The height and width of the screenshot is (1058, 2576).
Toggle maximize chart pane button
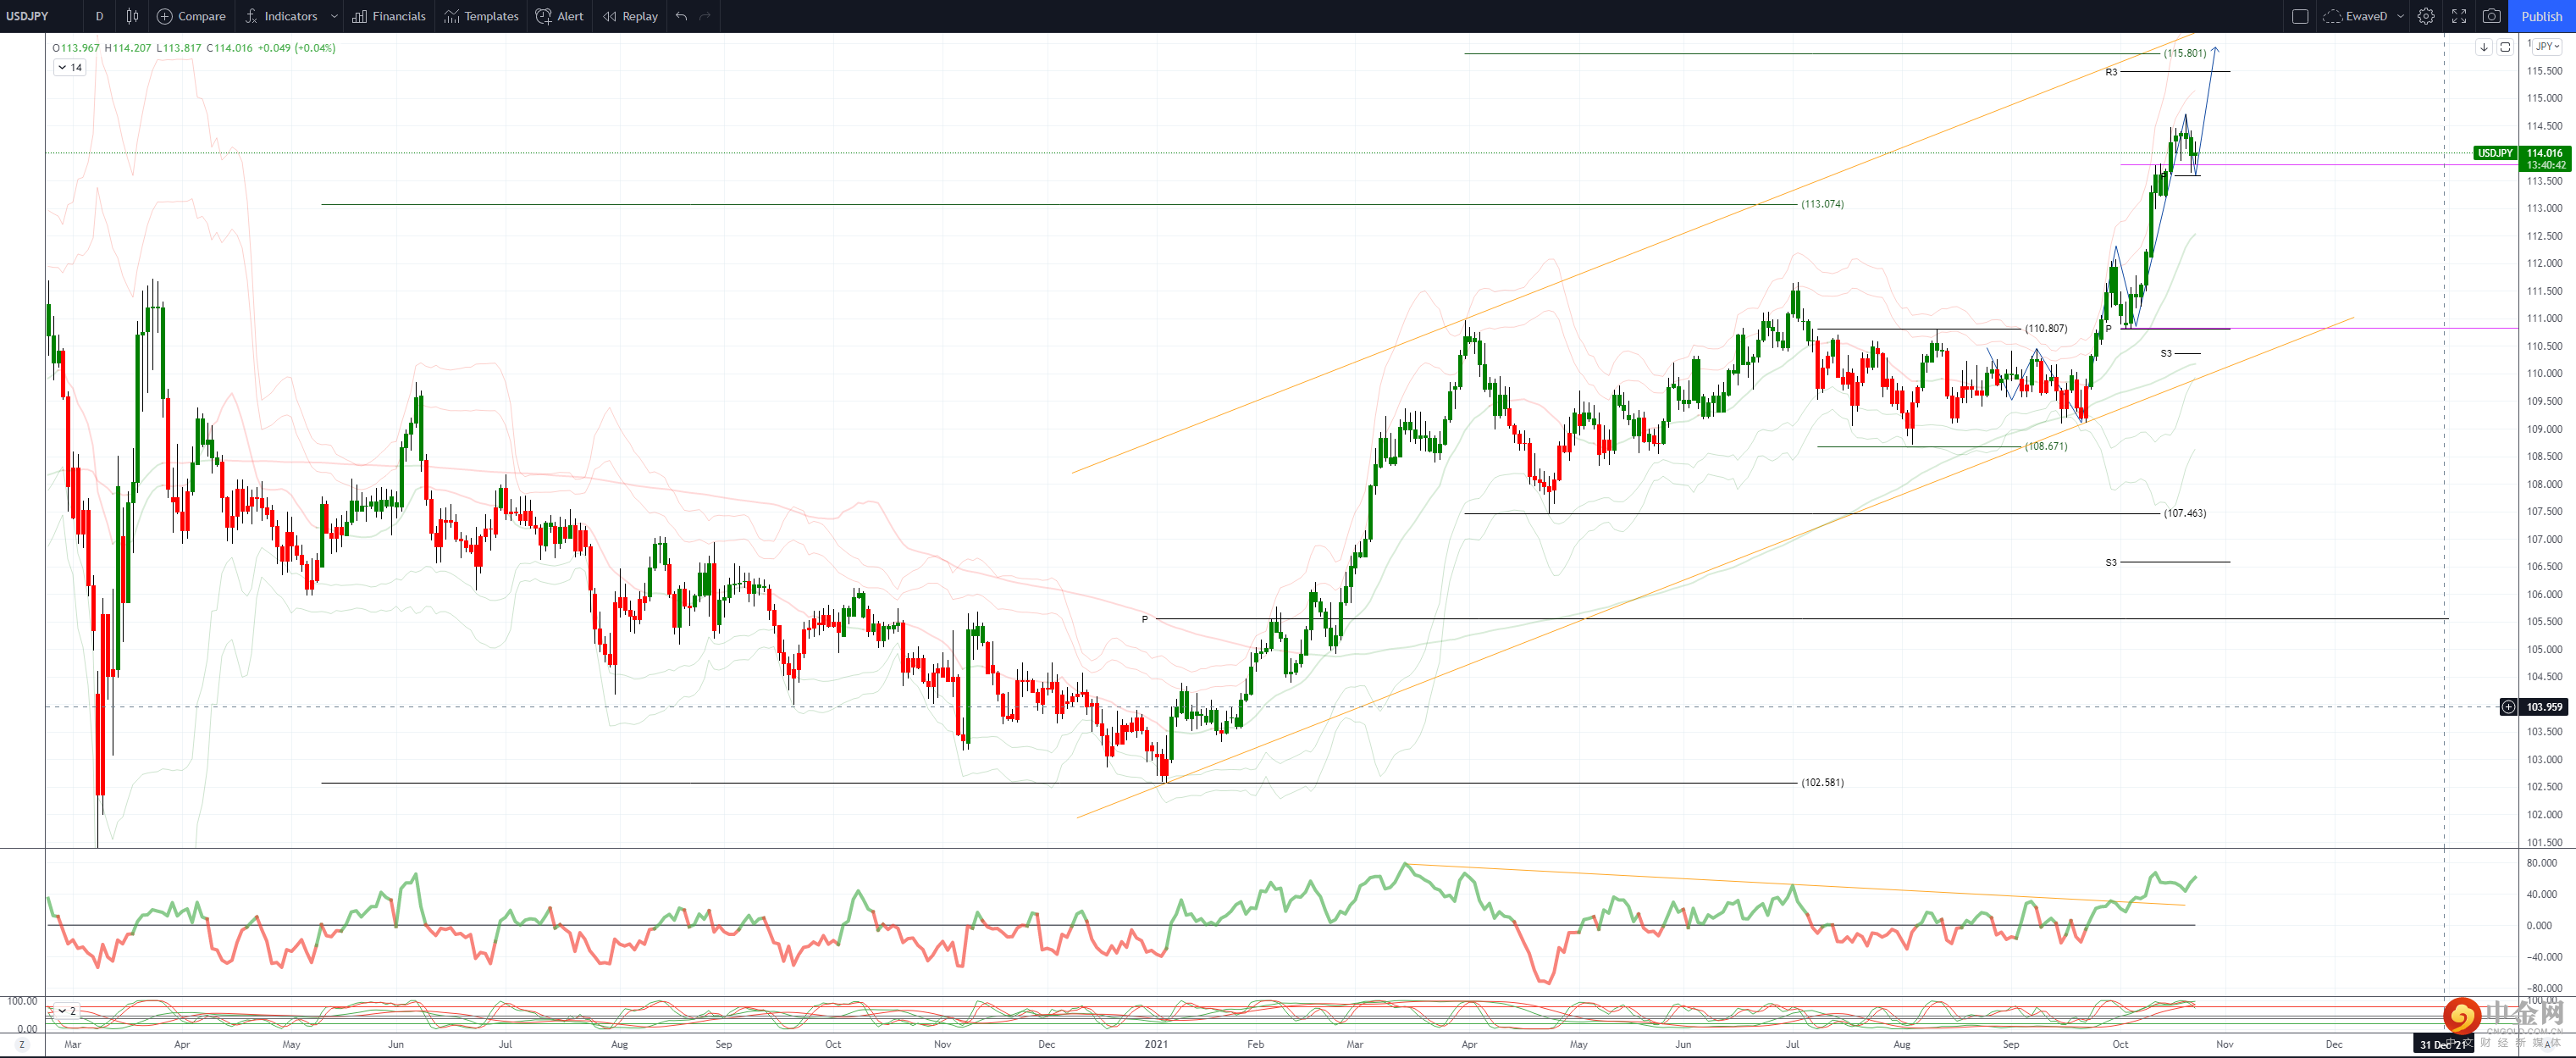click(2505, 47)
